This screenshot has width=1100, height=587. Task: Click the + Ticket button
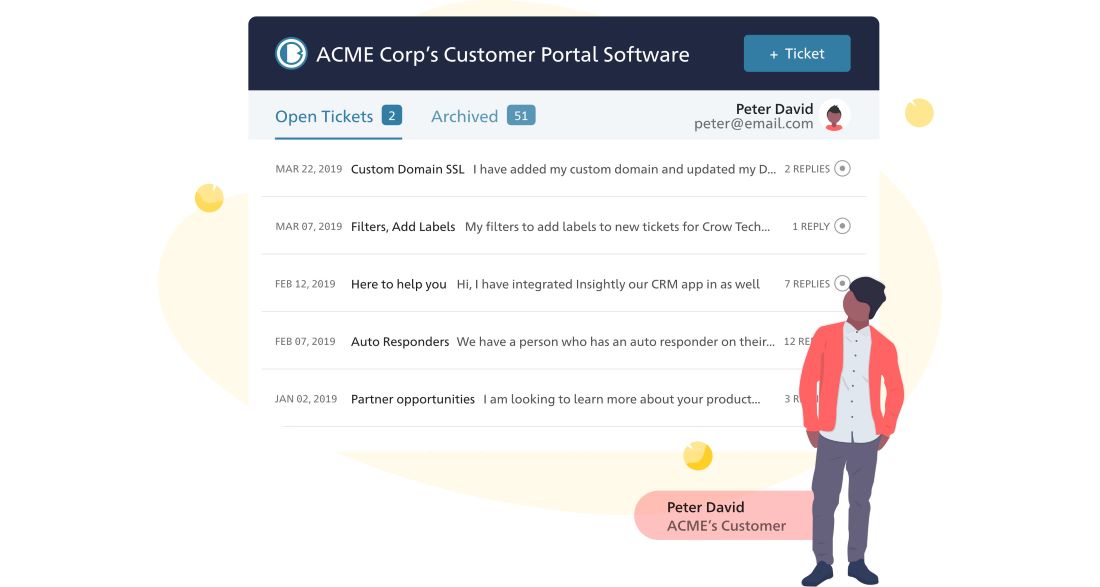click(x=797, y=53)
